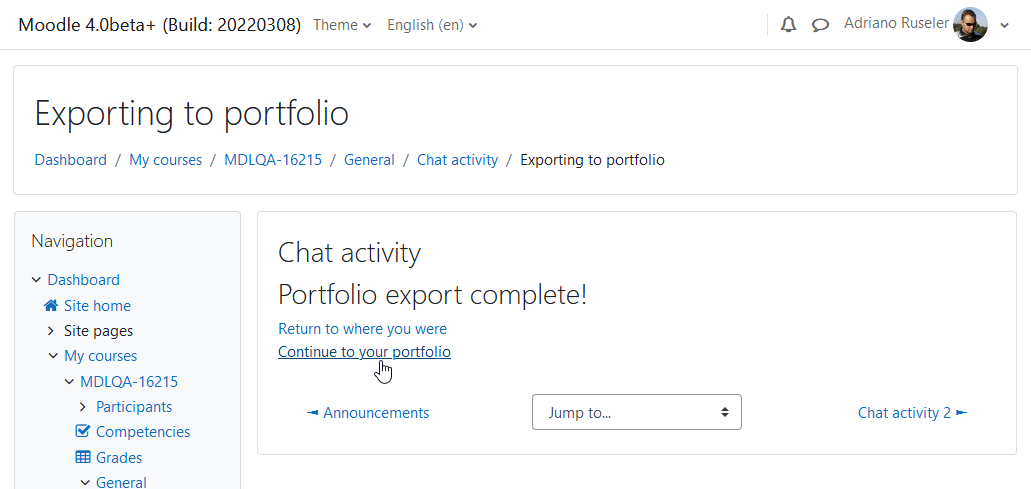Click Adriano Ruseler's profile picture

coord(971,24)
